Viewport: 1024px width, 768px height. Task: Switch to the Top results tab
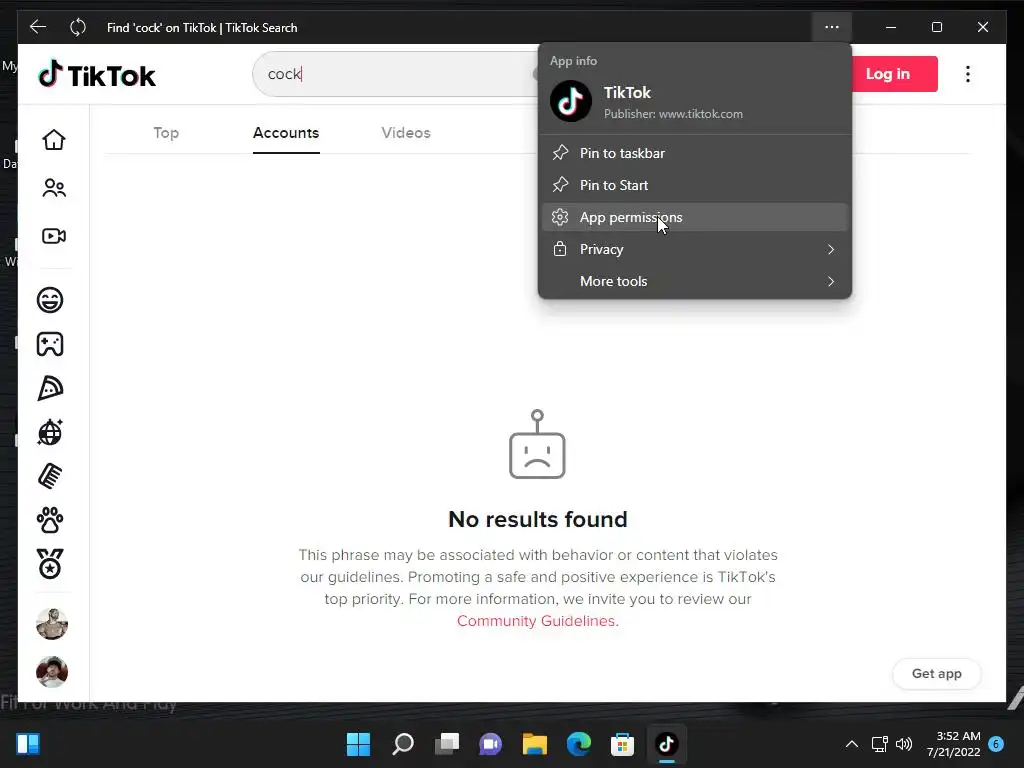coord(166,133)
